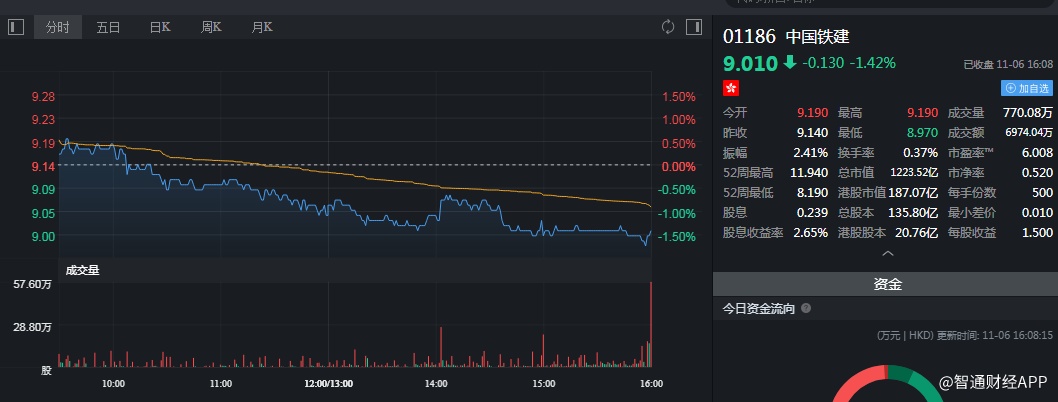
Task: Open the 日K chart tab
Action: (x=160, y=28)
